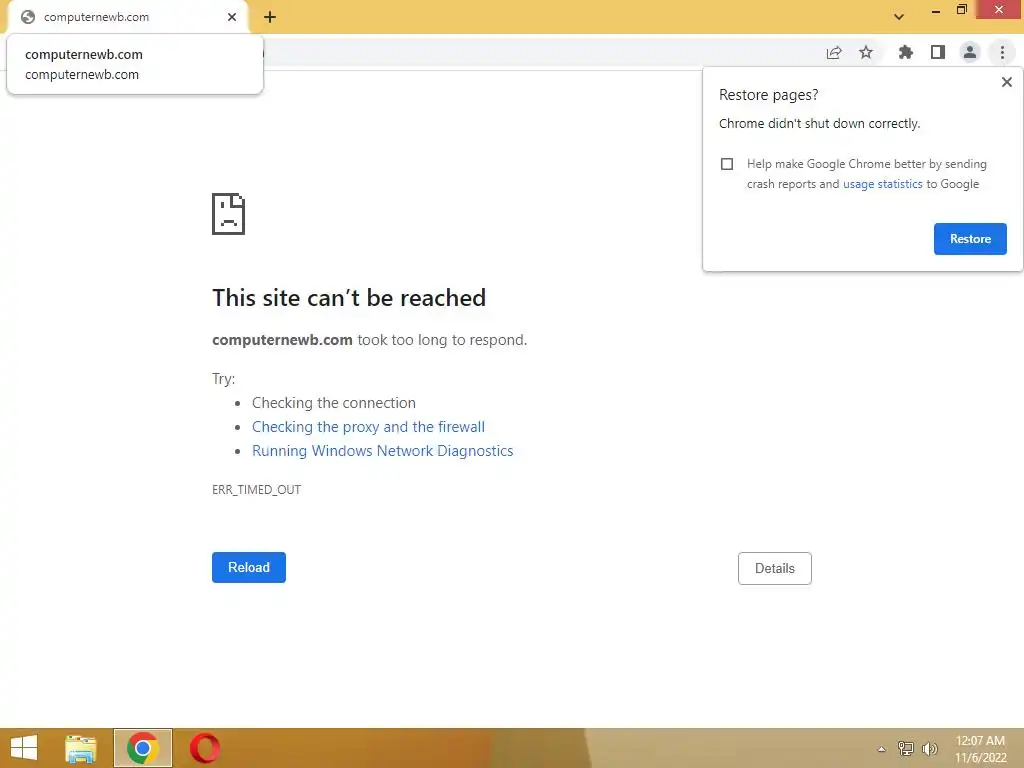
Task: Open the network tray icon
Action: pos(906,748)
